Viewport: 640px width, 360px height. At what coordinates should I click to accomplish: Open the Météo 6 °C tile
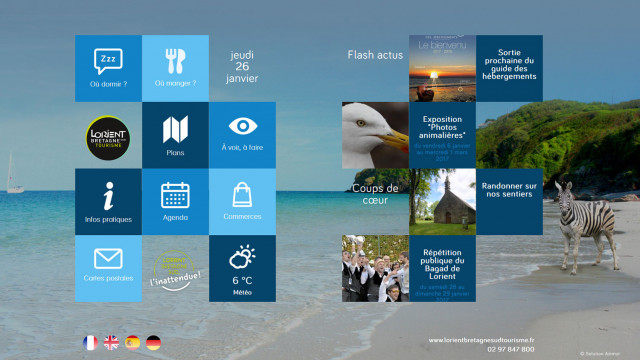(x=242, y=269)
